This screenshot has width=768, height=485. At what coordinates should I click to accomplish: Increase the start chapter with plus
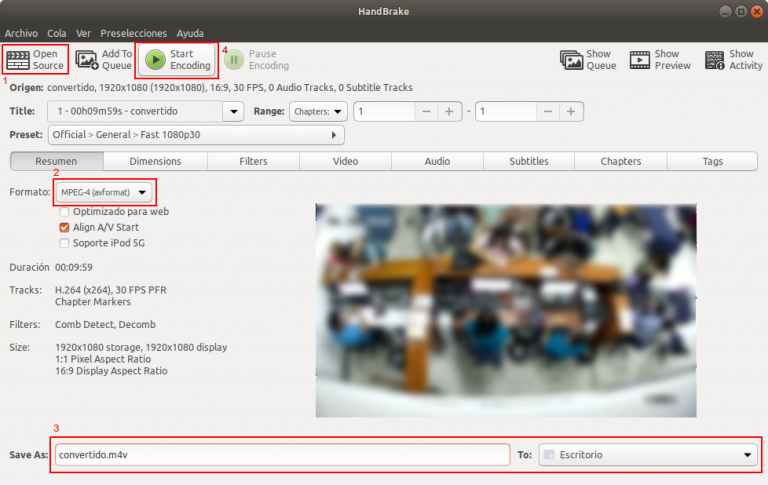coord(449,112)
